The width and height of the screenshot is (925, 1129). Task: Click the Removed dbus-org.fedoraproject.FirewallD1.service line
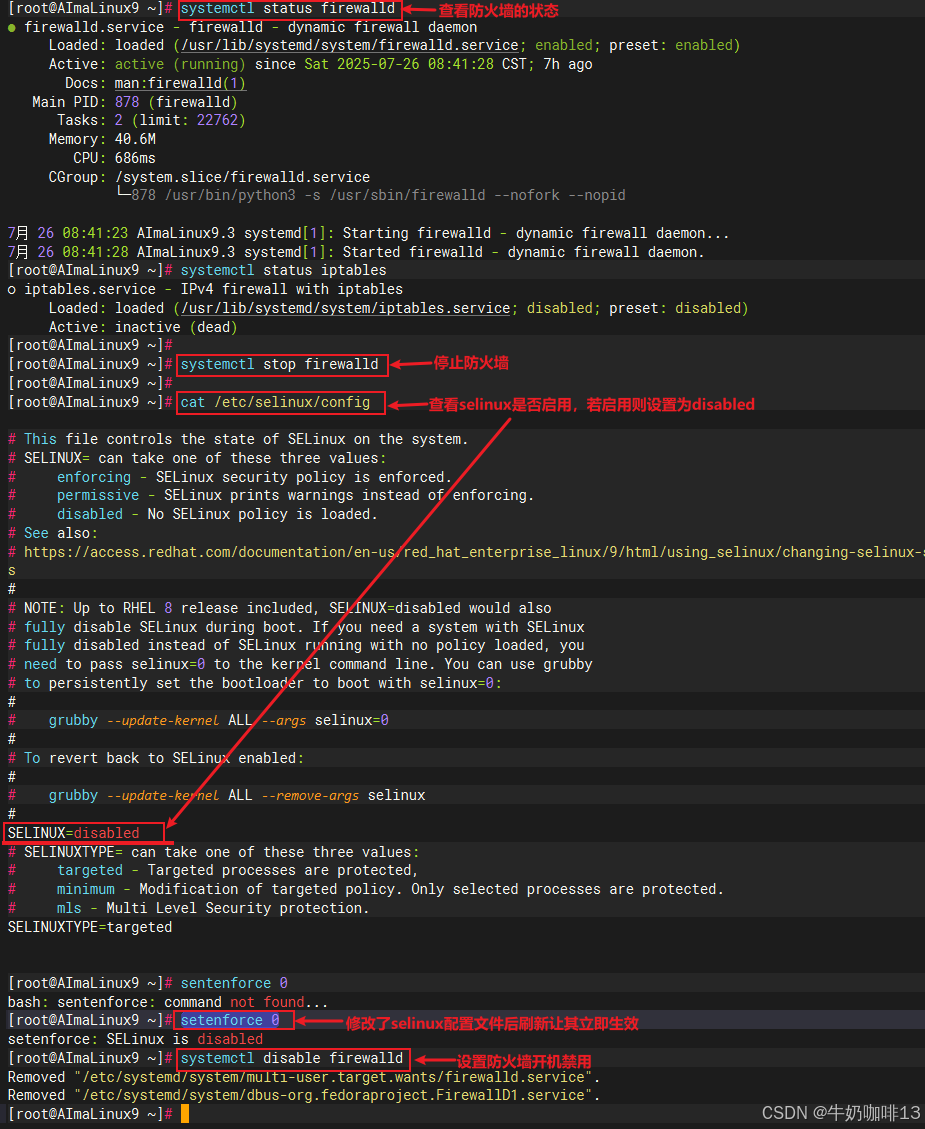point(304,1095)
